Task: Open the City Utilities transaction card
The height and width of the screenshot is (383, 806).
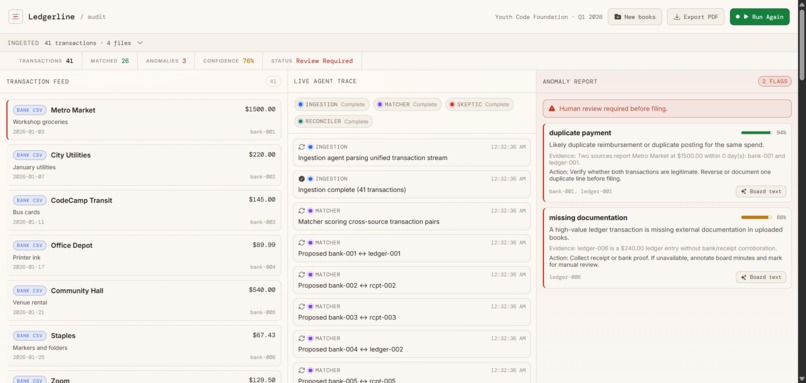Action: pos(144,165)
